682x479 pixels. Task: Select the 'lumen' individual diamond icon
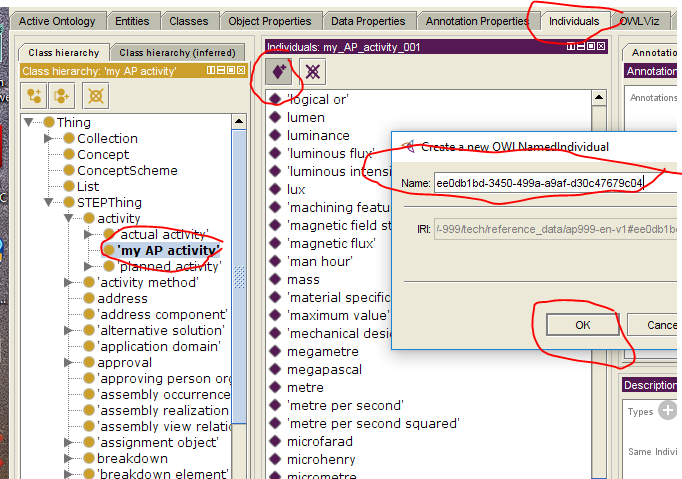pos(275,117)
